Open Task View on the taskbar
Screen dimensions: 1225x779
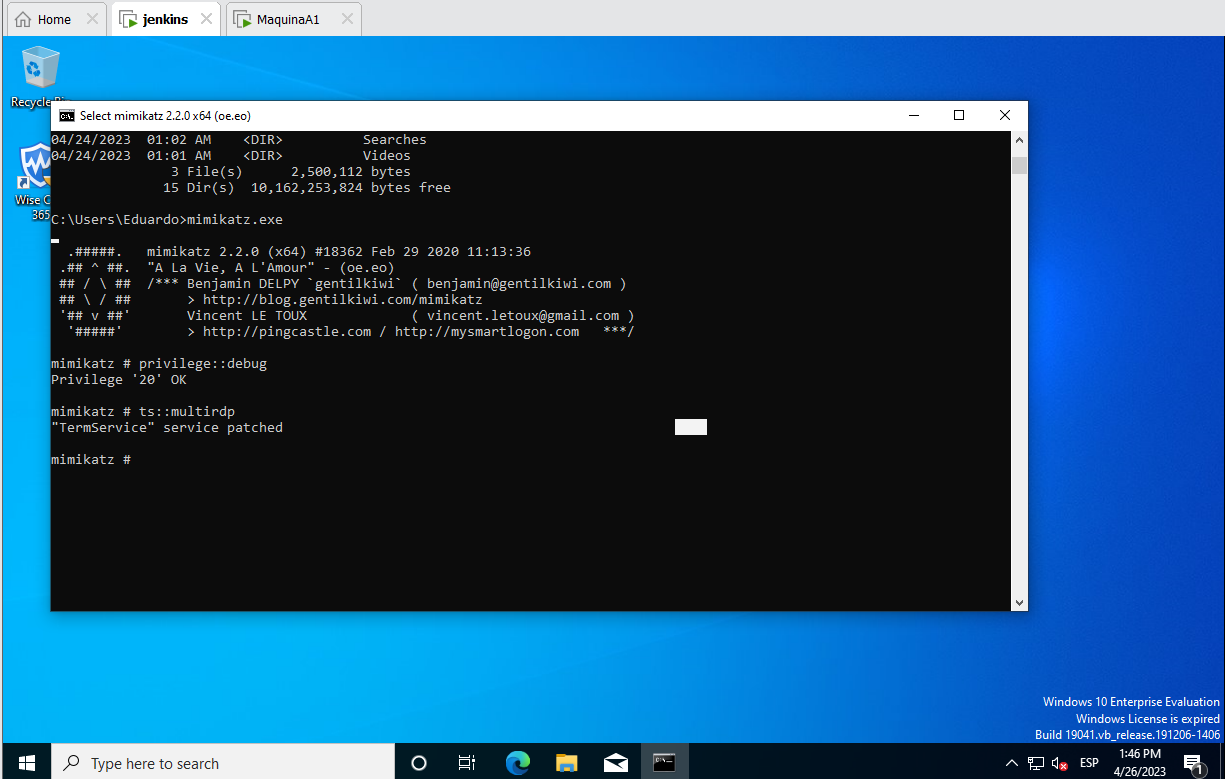(467, 763)
